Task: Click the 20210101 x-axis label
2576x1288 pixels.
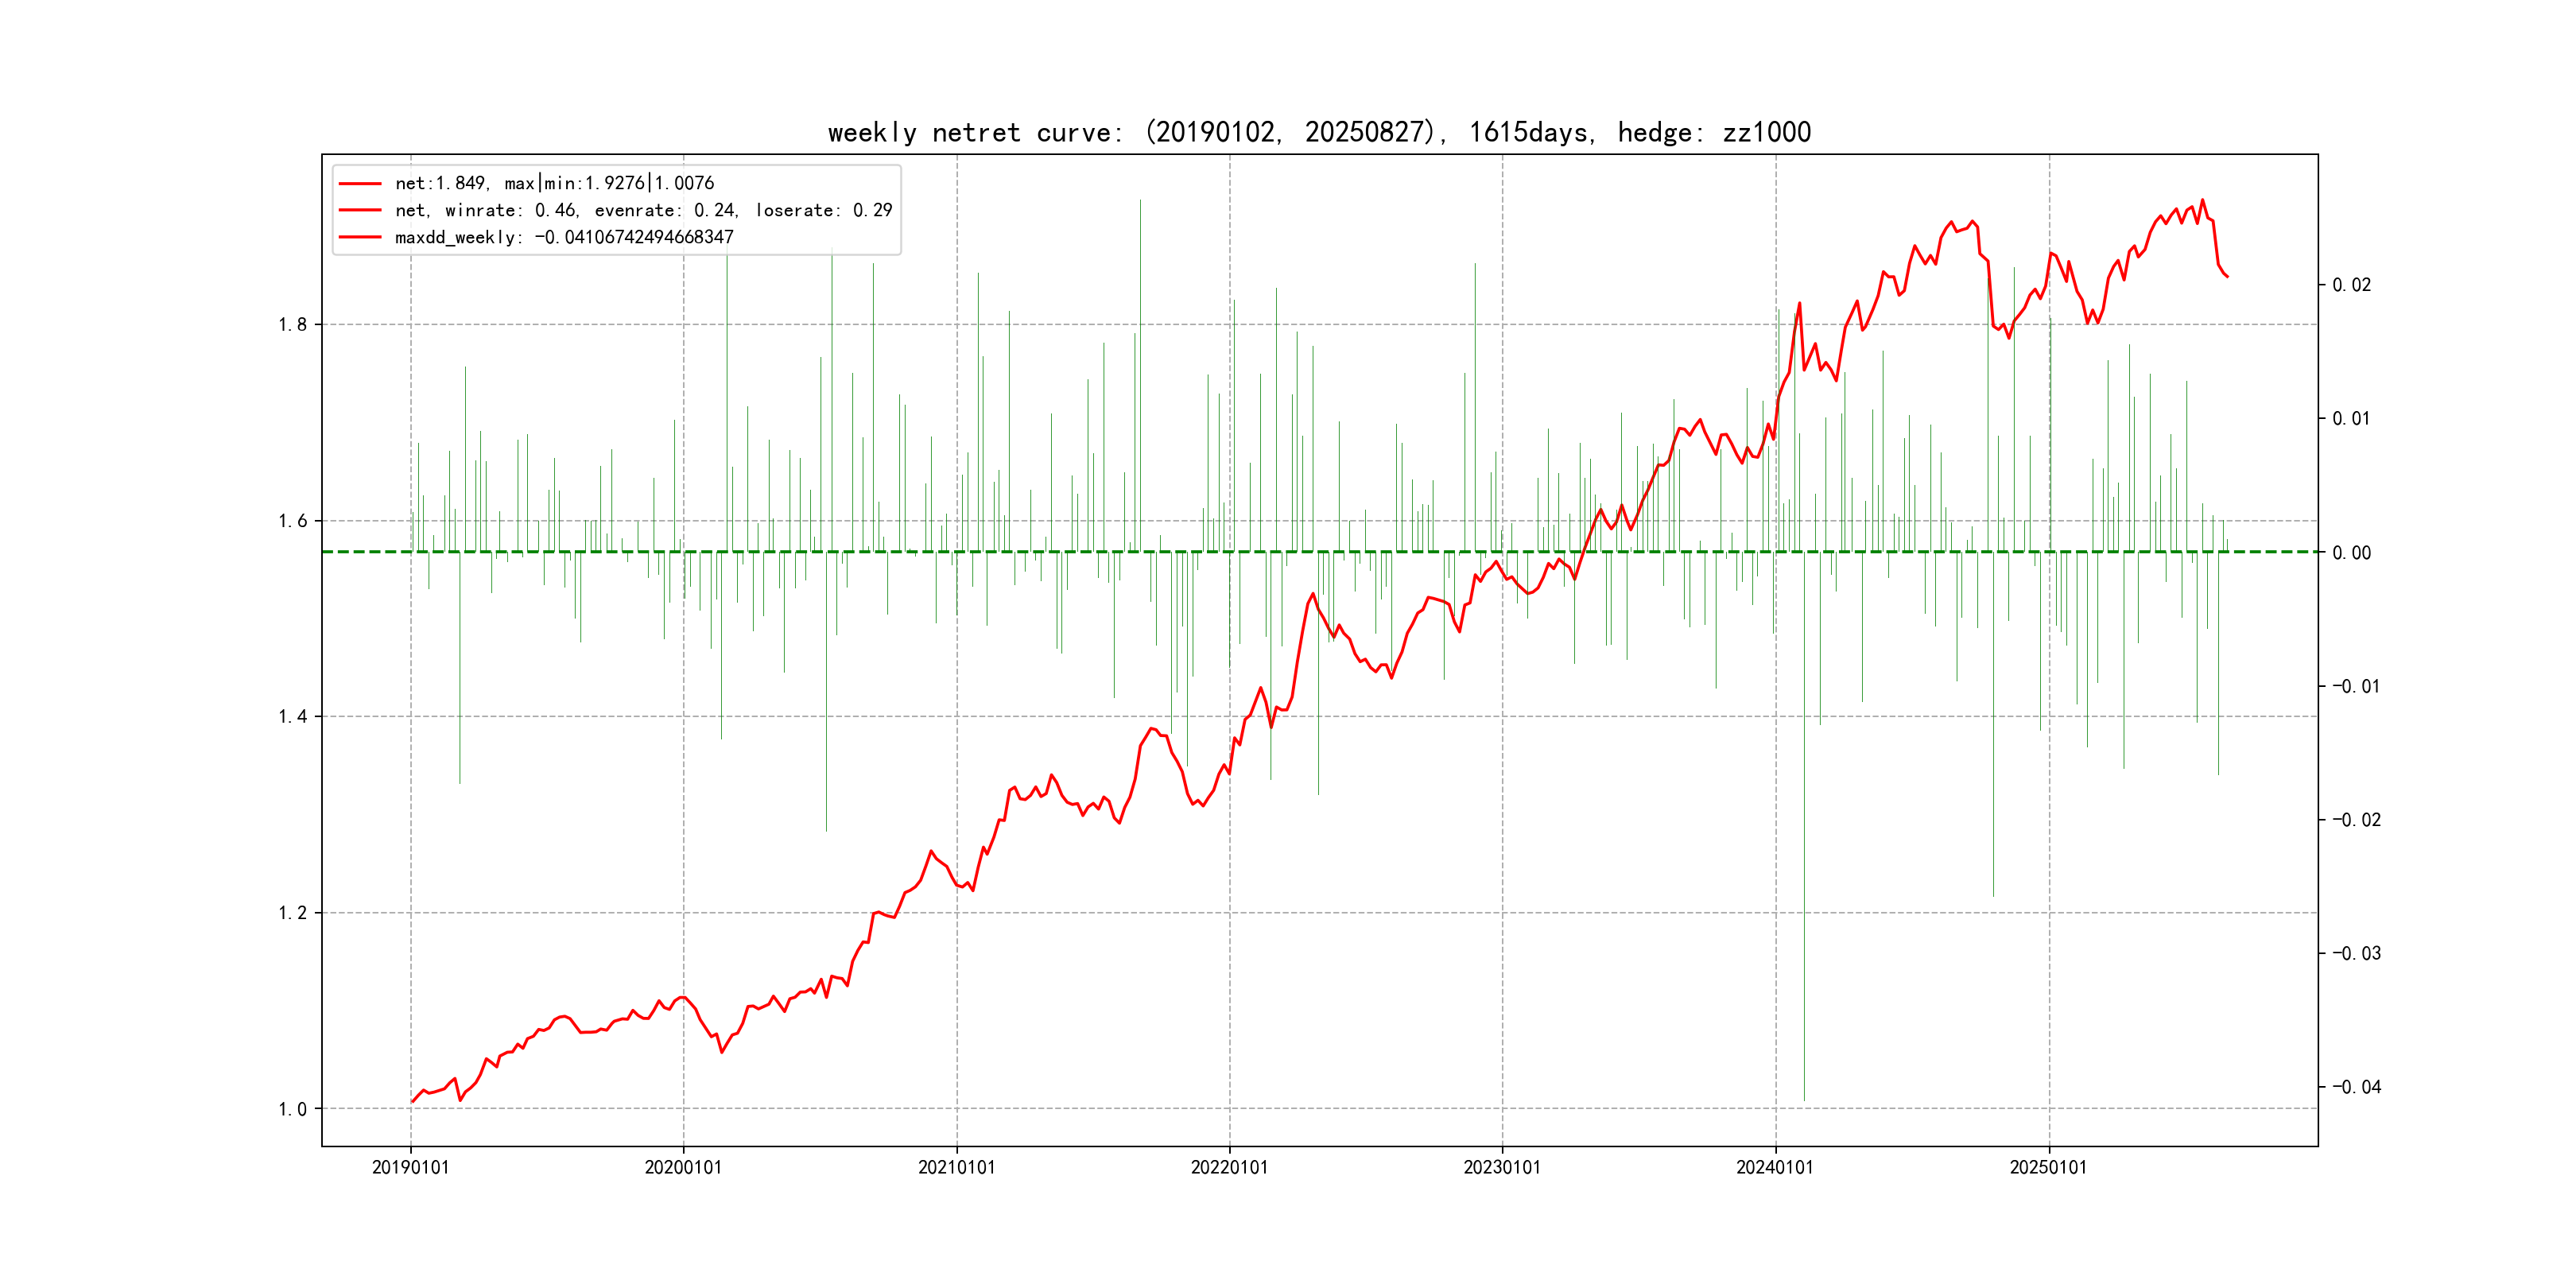Action: (956, 1167)
